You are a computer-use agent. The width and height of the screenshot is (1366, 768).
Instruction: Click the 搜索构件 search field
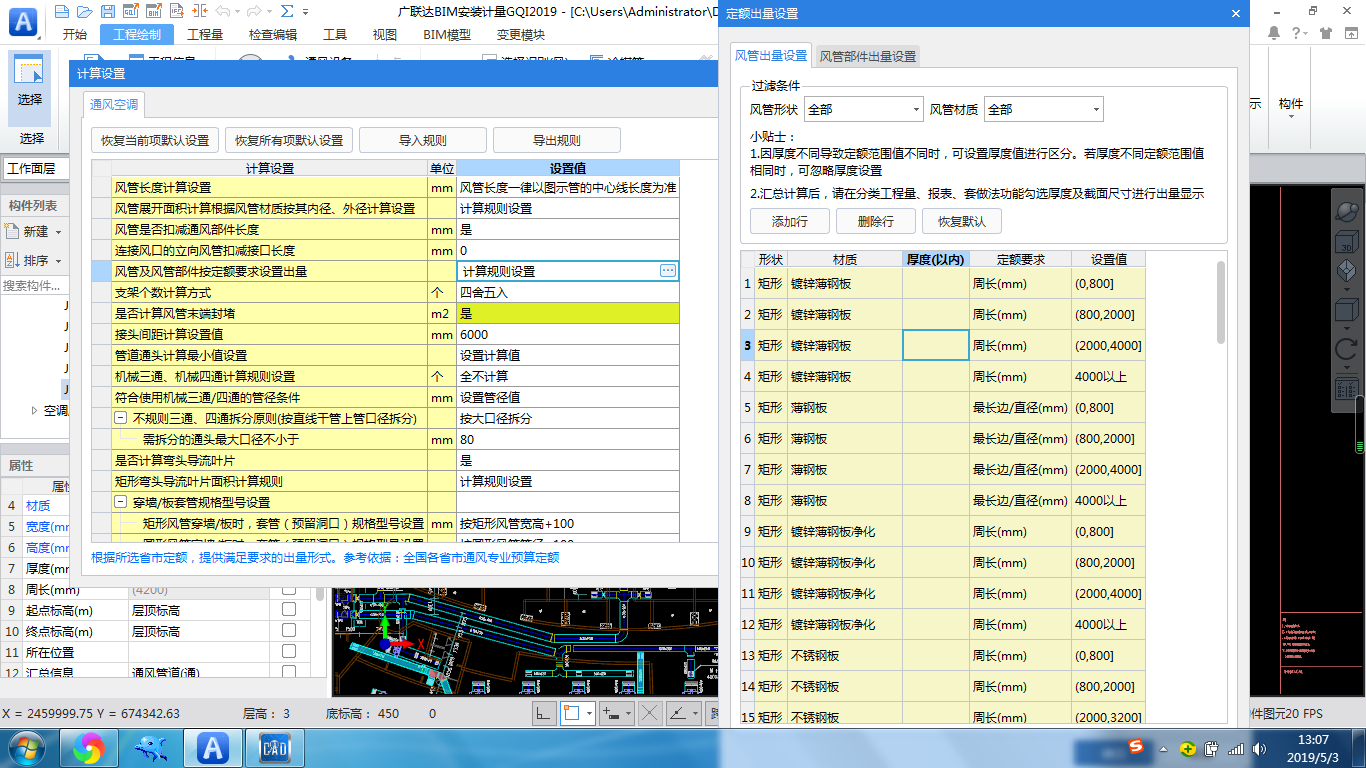35,286
